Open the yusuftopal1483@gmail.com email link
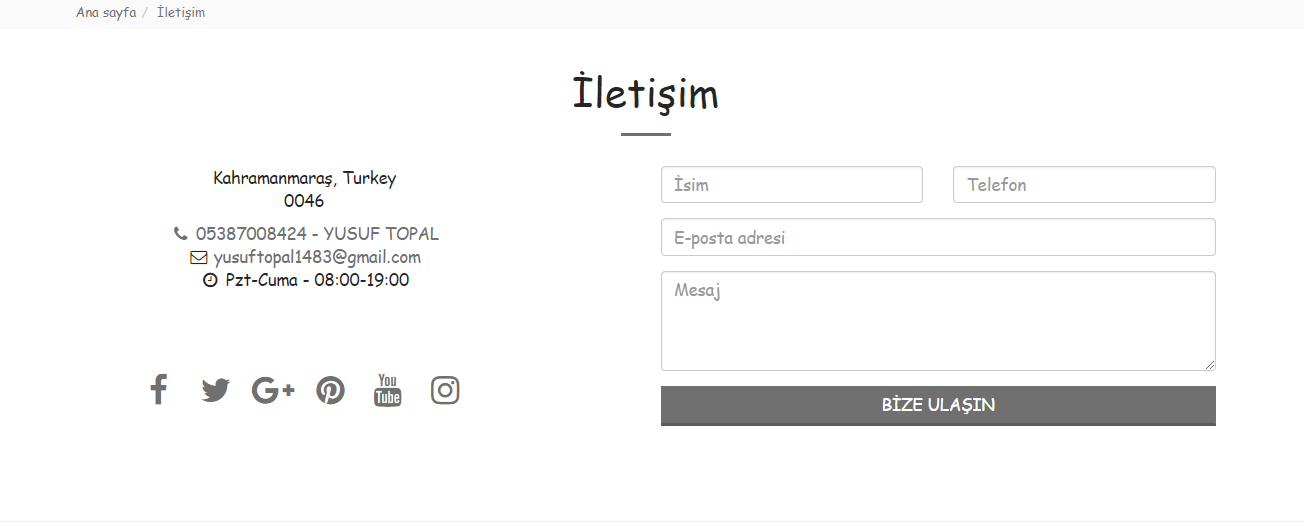 coord(317,257)
